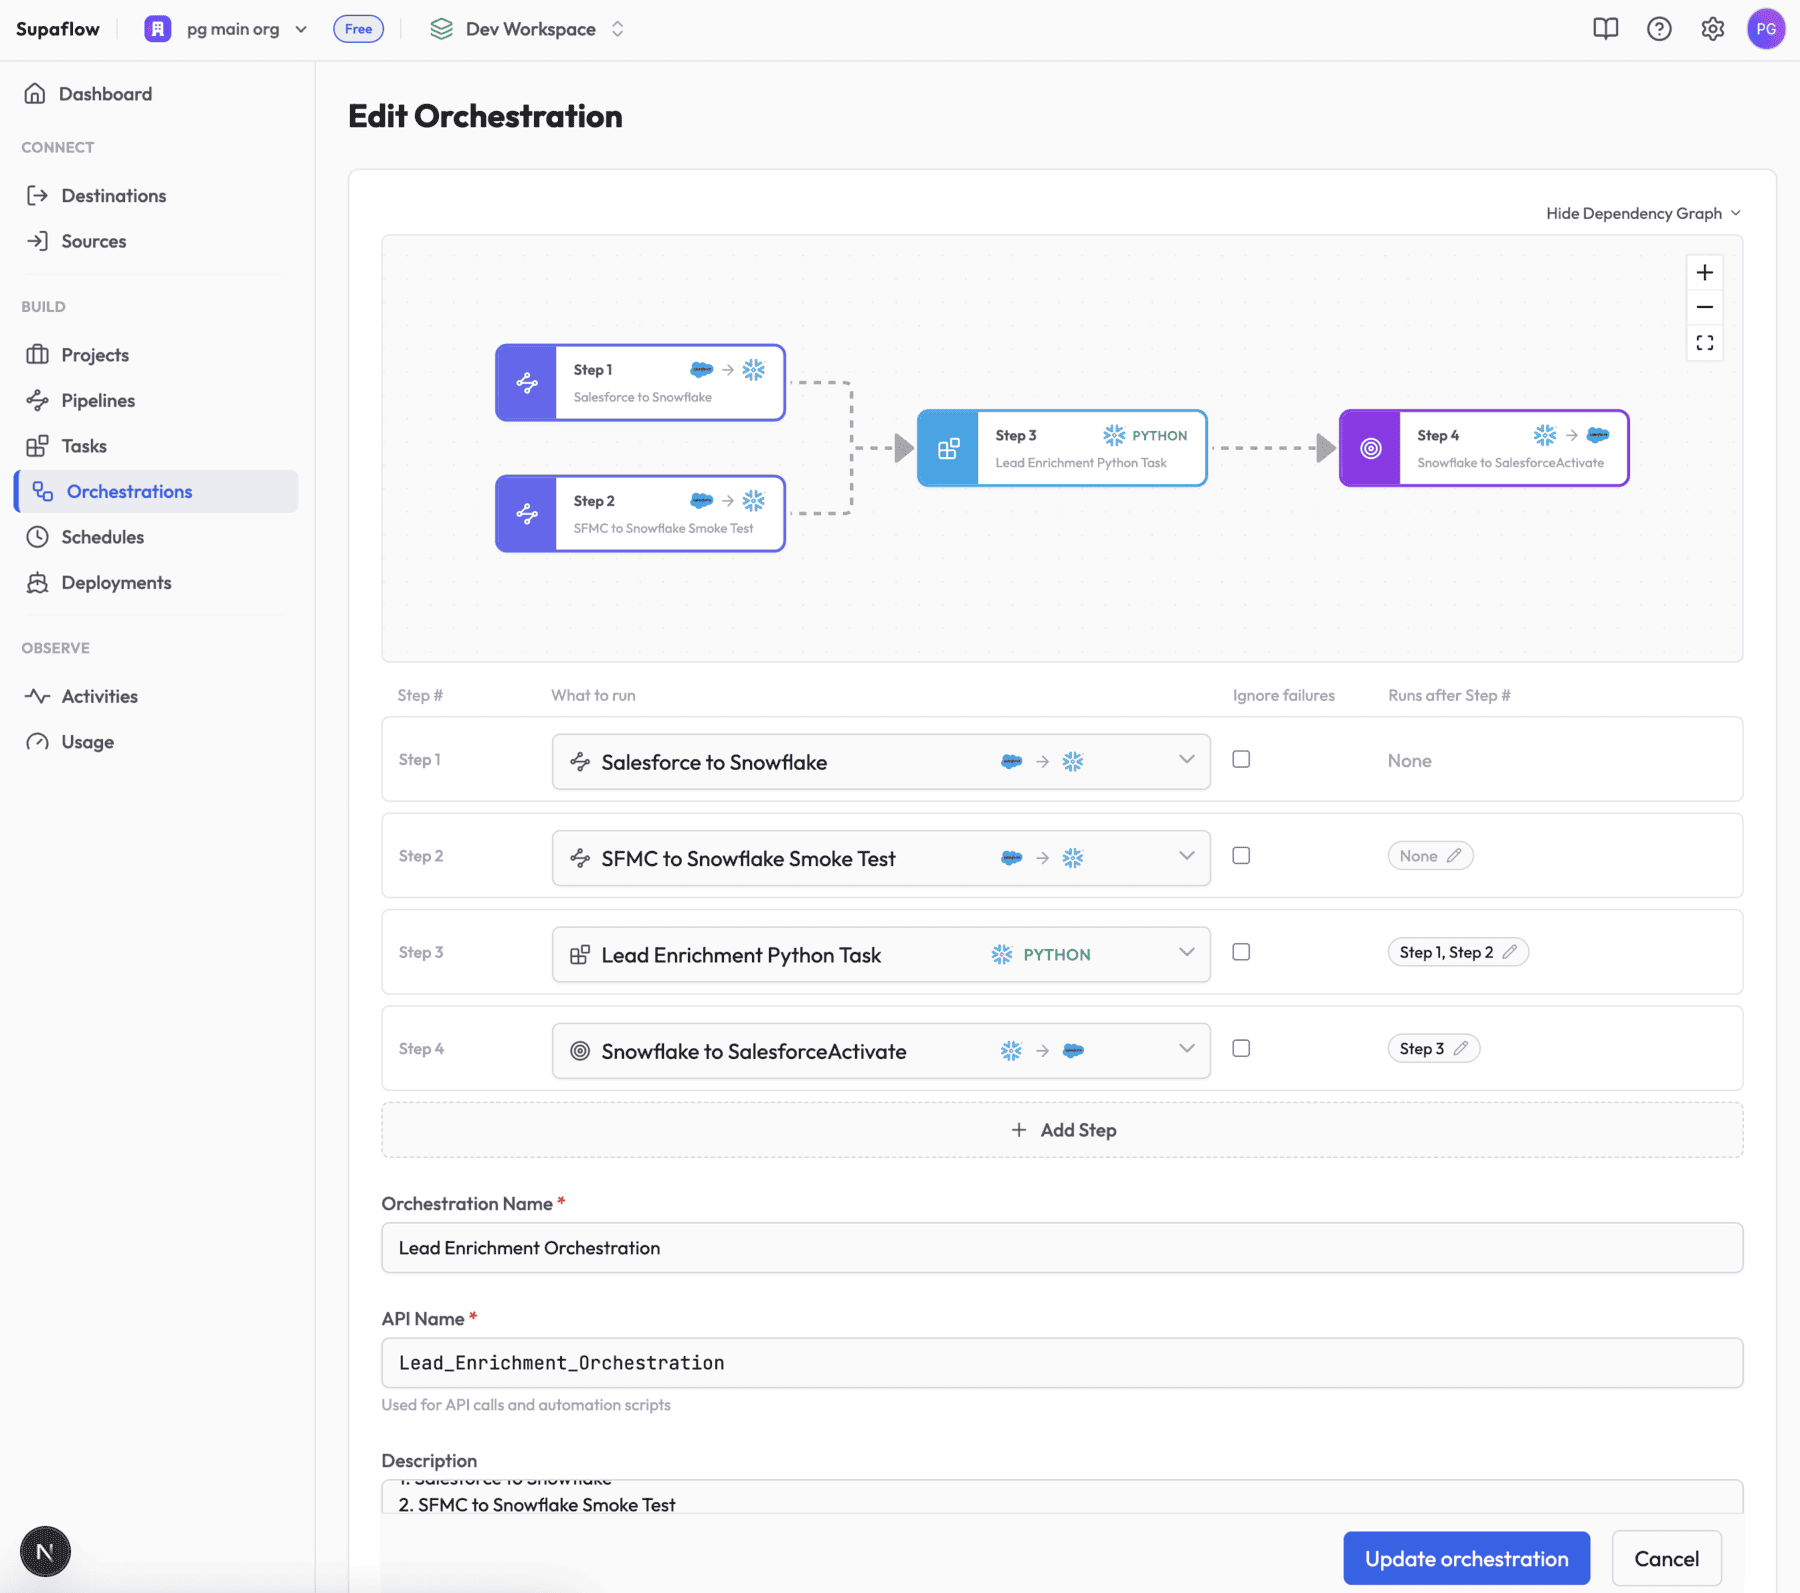Go to Dashboard

pos(105,93)
